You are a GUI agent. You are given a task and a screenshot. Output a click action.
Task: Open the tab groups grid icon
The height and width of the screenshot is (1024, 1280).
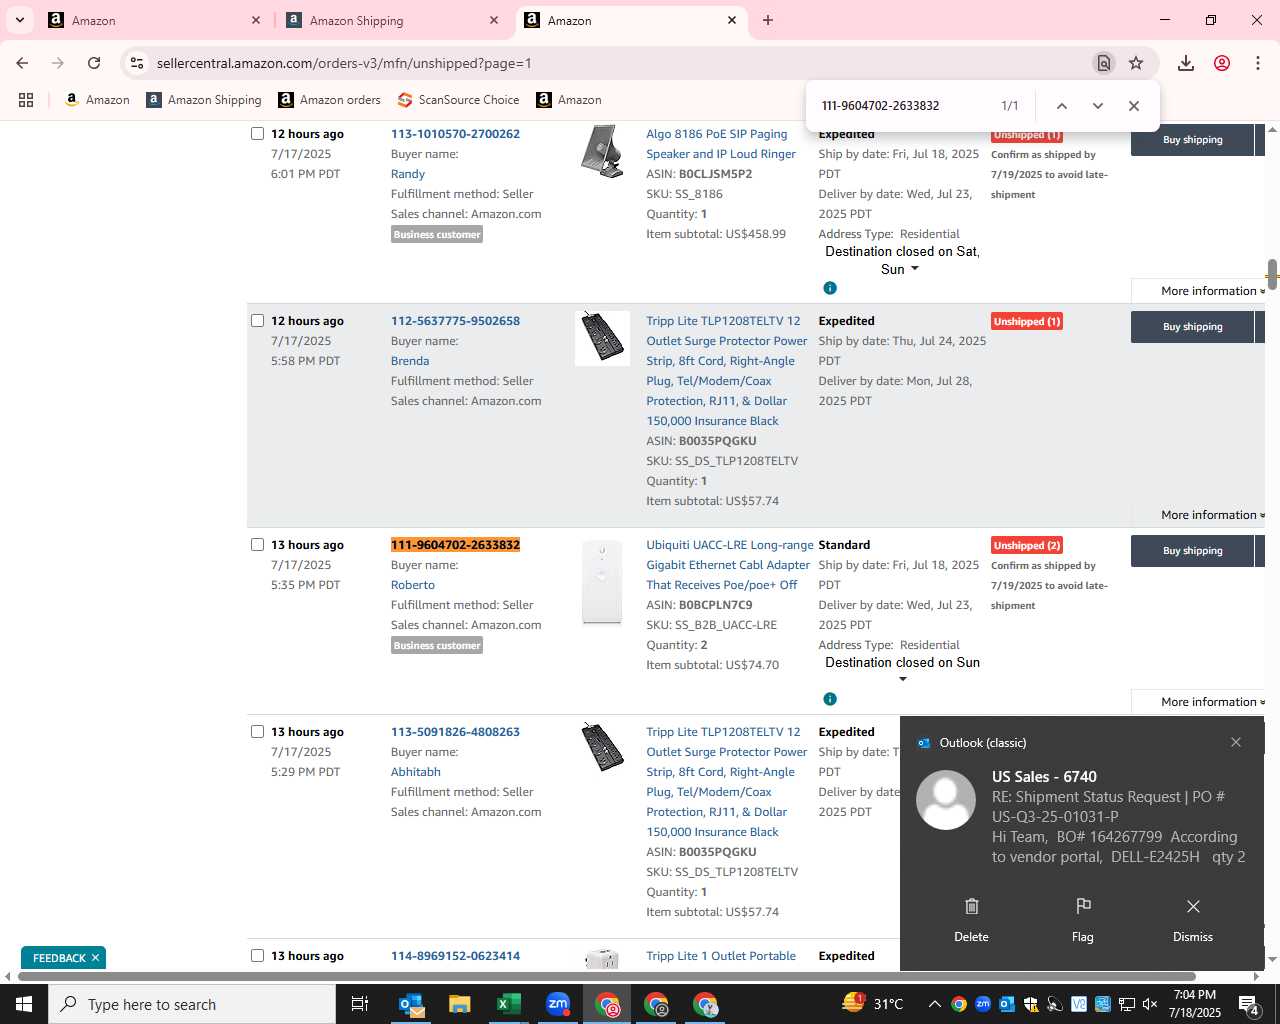coord(26,100)
